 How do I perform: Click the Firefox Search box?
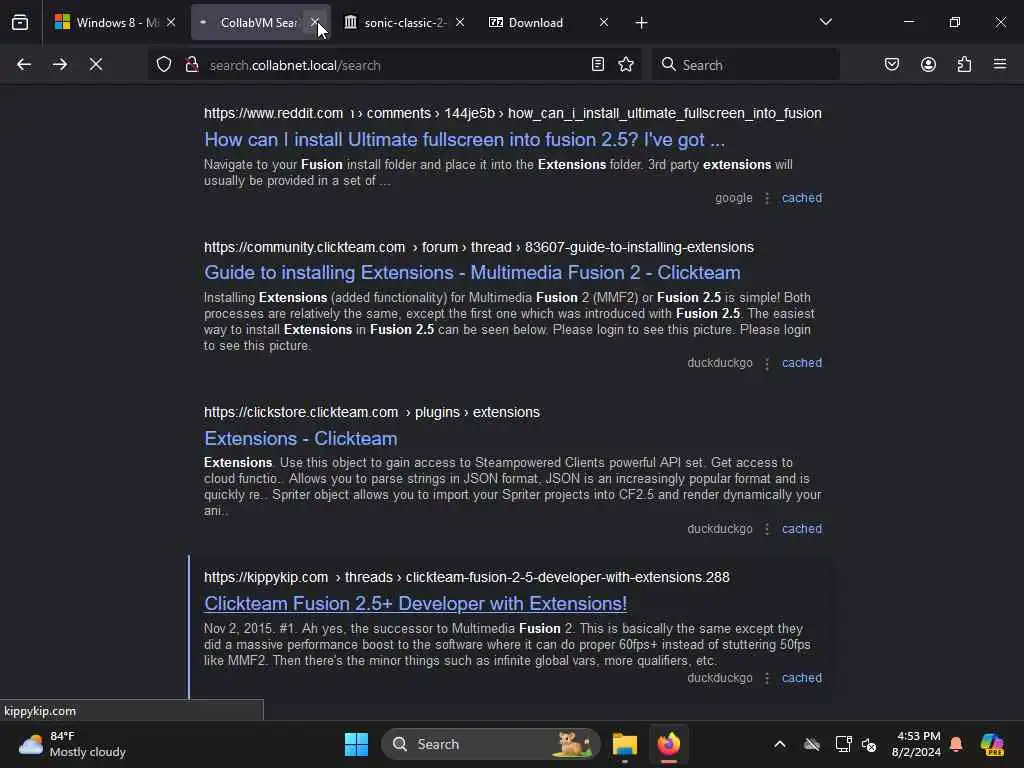pyautogui.click(x=746, y=65)
